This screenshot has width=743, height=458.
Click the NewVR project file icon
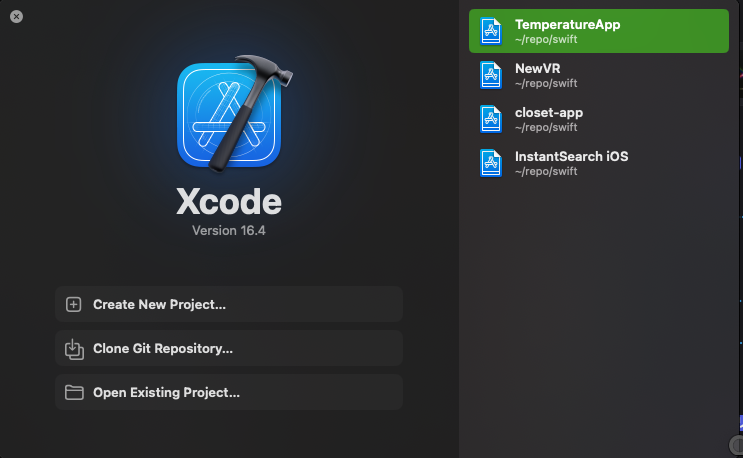tap(491, 75)
